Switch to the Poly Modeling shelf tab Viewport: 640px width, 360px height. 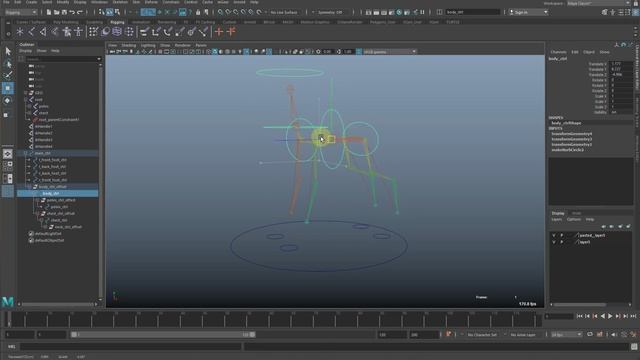[65, 22]
